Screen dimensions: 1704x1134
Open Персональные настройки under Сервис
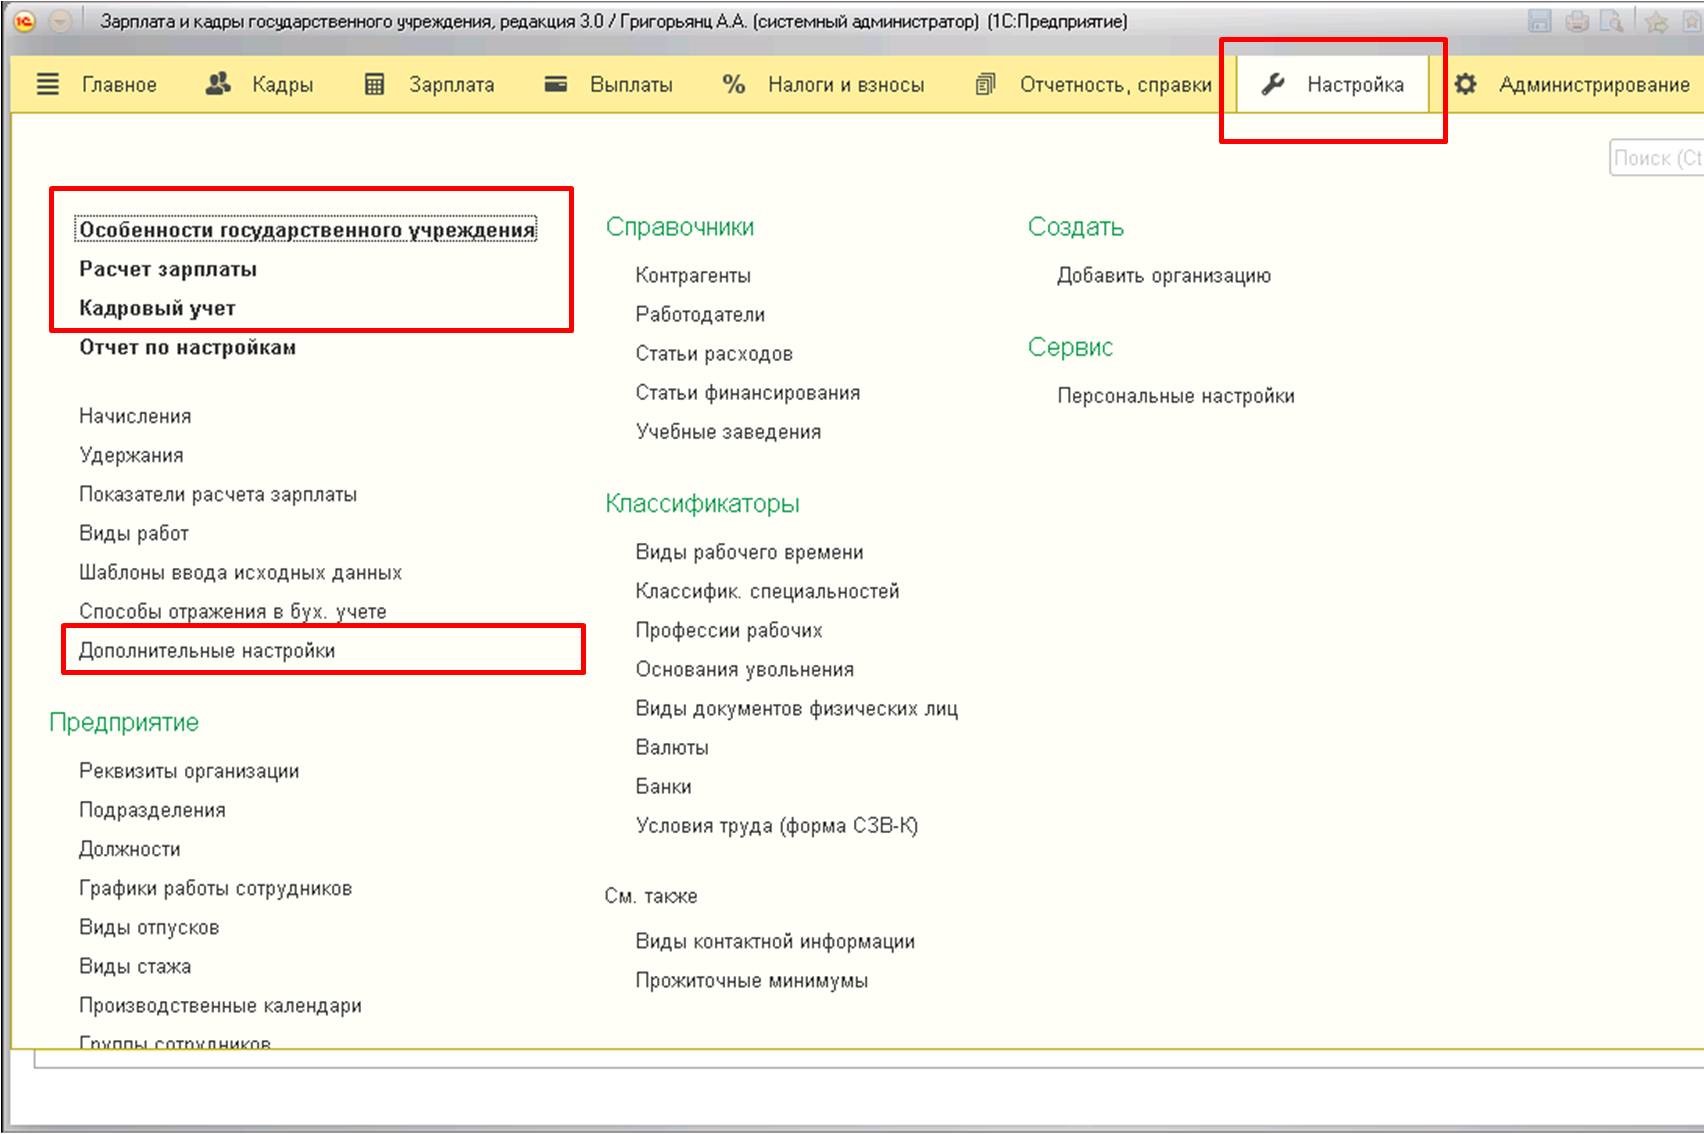click(1176, 395)
